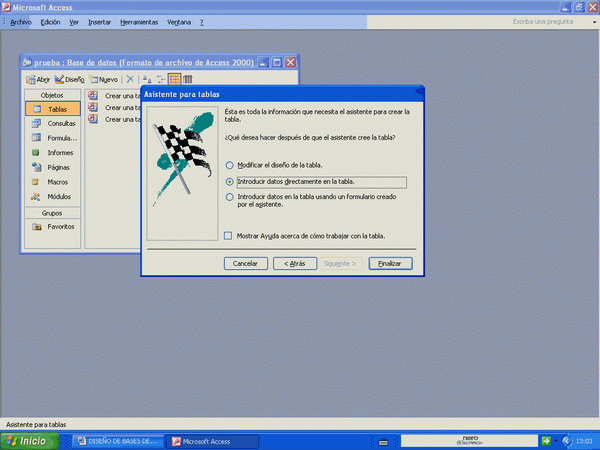Open the Insertar menu
This screenshot has height=450, width=600.
(99, 22)
